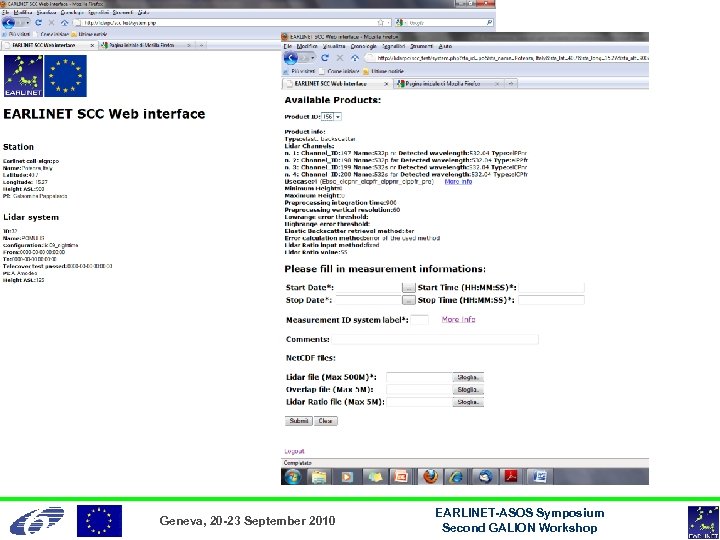This screenshot has width=720, height=540.
Task: Open Visualizza menu in front Firefox window
Action: click(x=334, y=46)
